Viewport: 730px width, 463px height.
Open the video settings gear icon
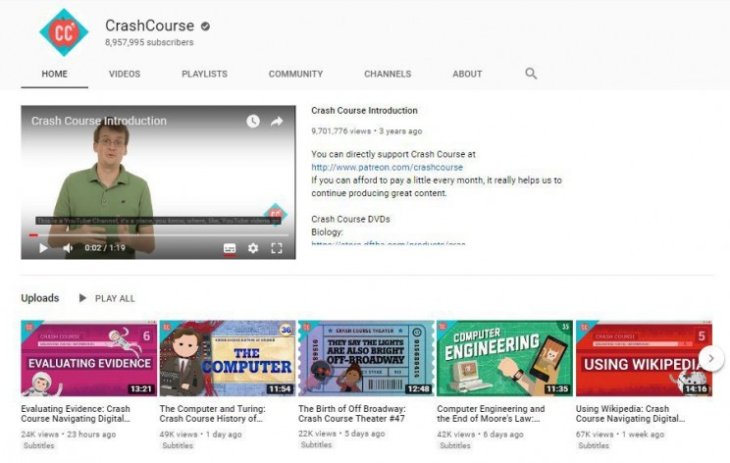(253, 248)
